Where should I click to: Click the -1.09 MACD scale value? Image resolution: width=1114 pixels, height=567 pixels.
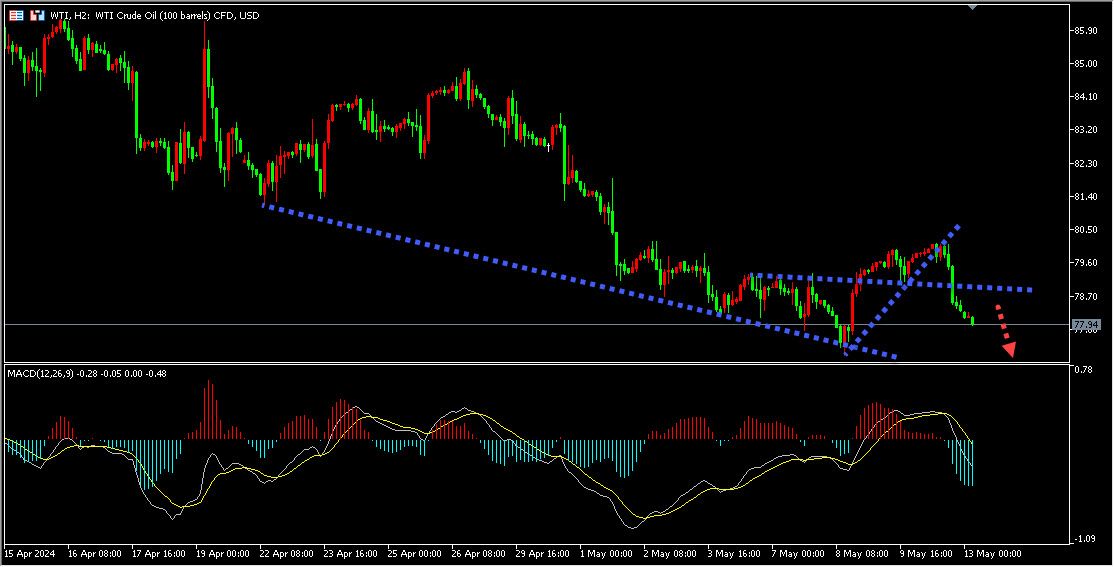coord(1082,539)
